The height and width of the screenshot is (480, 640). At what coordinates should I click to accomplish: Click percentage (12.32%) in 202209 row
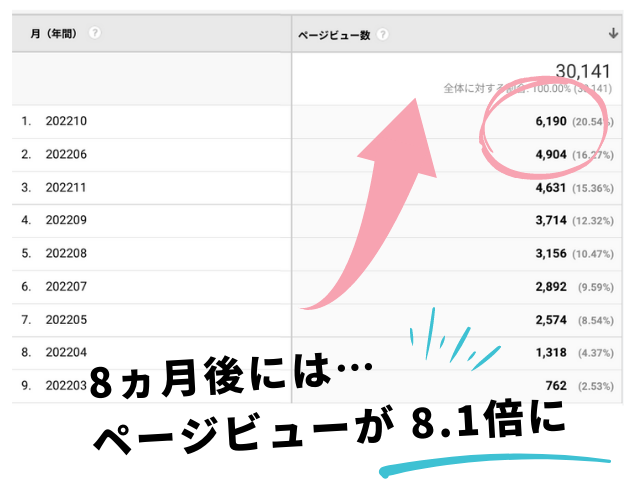pos(593,221)
